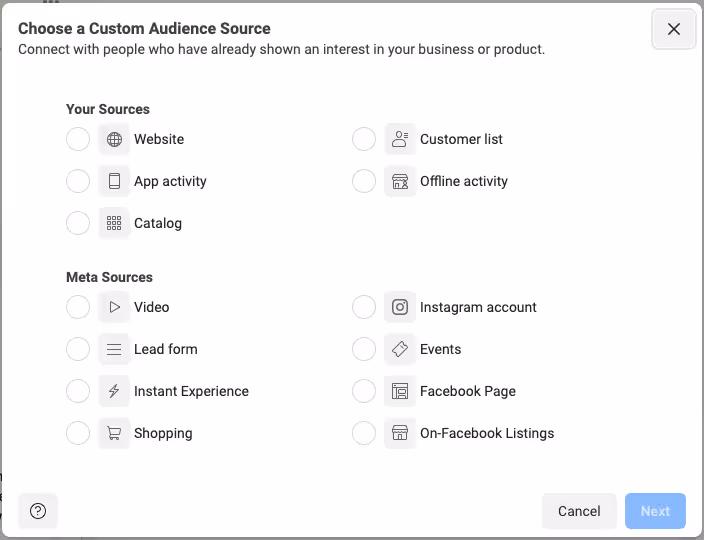Screen dimensions: 704x540
Task: Click the Instant Experience label text
Action: click(191, 391)
